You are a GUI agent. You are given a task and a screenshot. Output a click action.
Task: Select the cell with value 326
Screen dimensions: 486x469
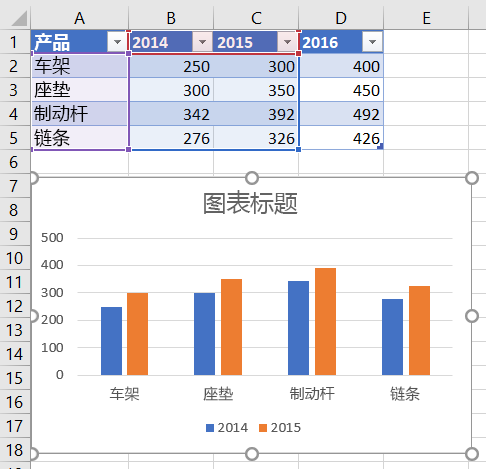coord(256,138)
